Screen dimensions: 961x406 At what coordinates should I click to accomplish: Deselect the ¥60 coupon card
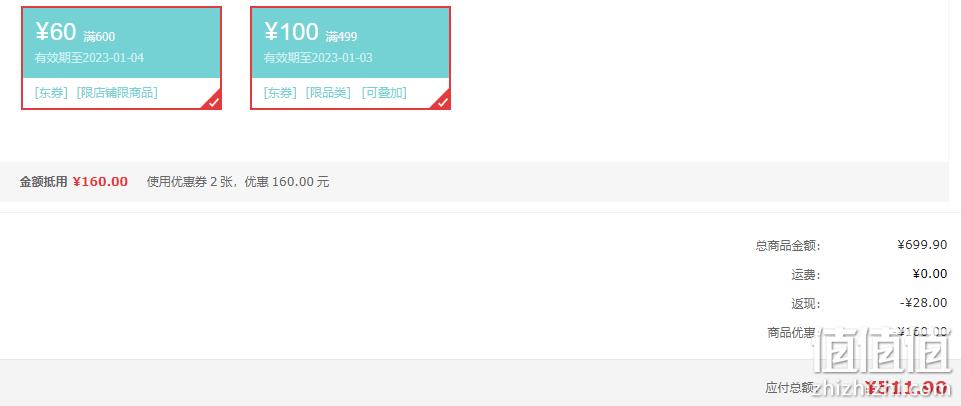click(x=121, y=58)
